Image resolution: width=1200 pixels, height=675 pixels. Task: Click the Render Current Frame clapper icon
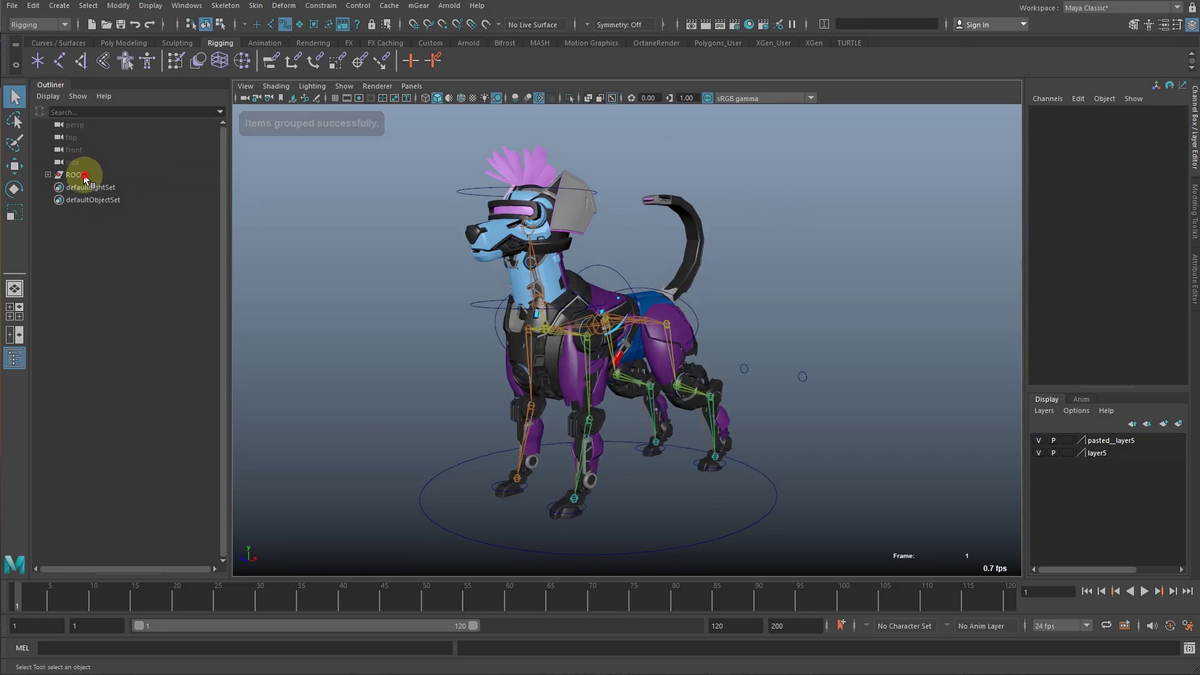[x=706, y=24]
